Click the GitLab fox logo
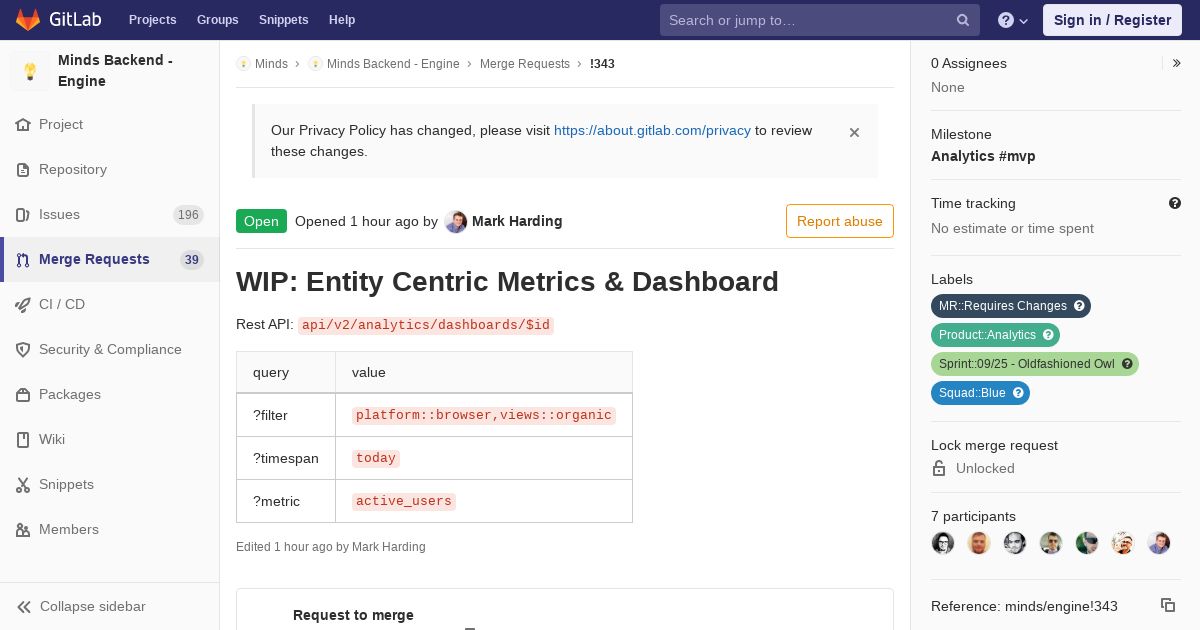 [x=28, y=19]
